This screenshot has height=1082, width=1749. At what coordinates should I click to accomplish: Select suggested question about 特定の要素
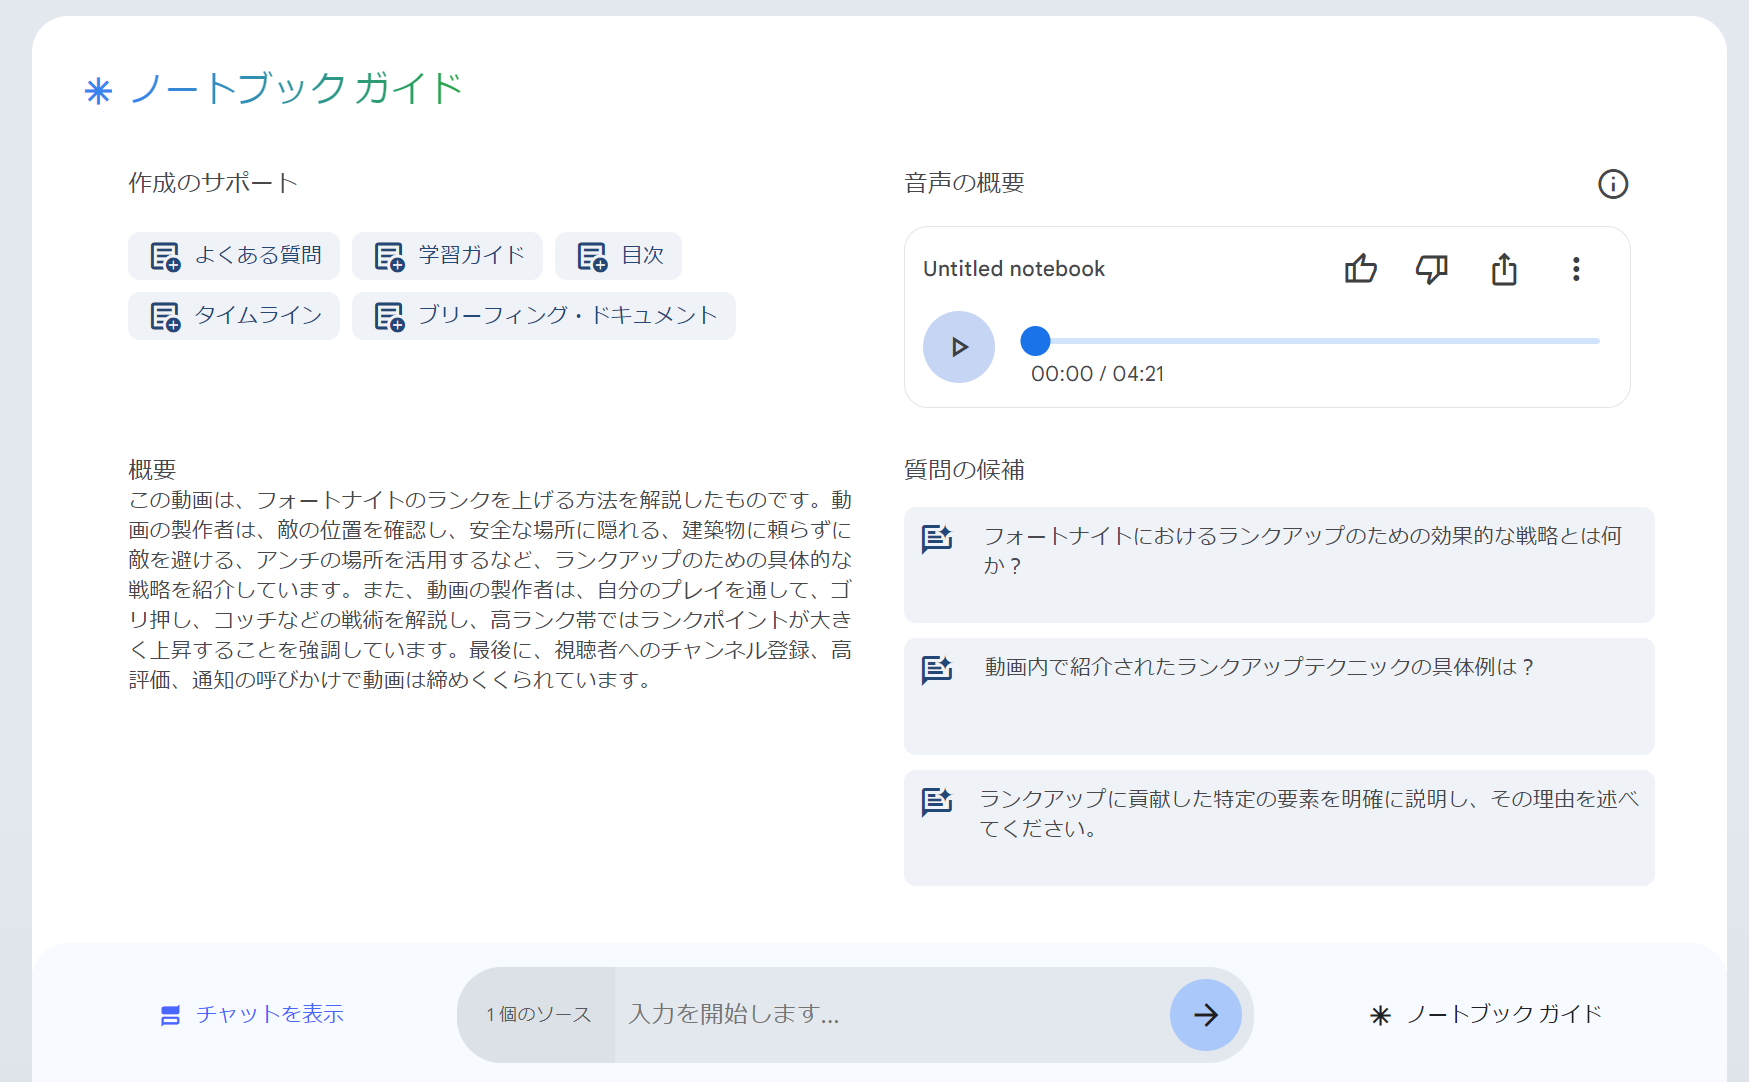click(1279, 828)
